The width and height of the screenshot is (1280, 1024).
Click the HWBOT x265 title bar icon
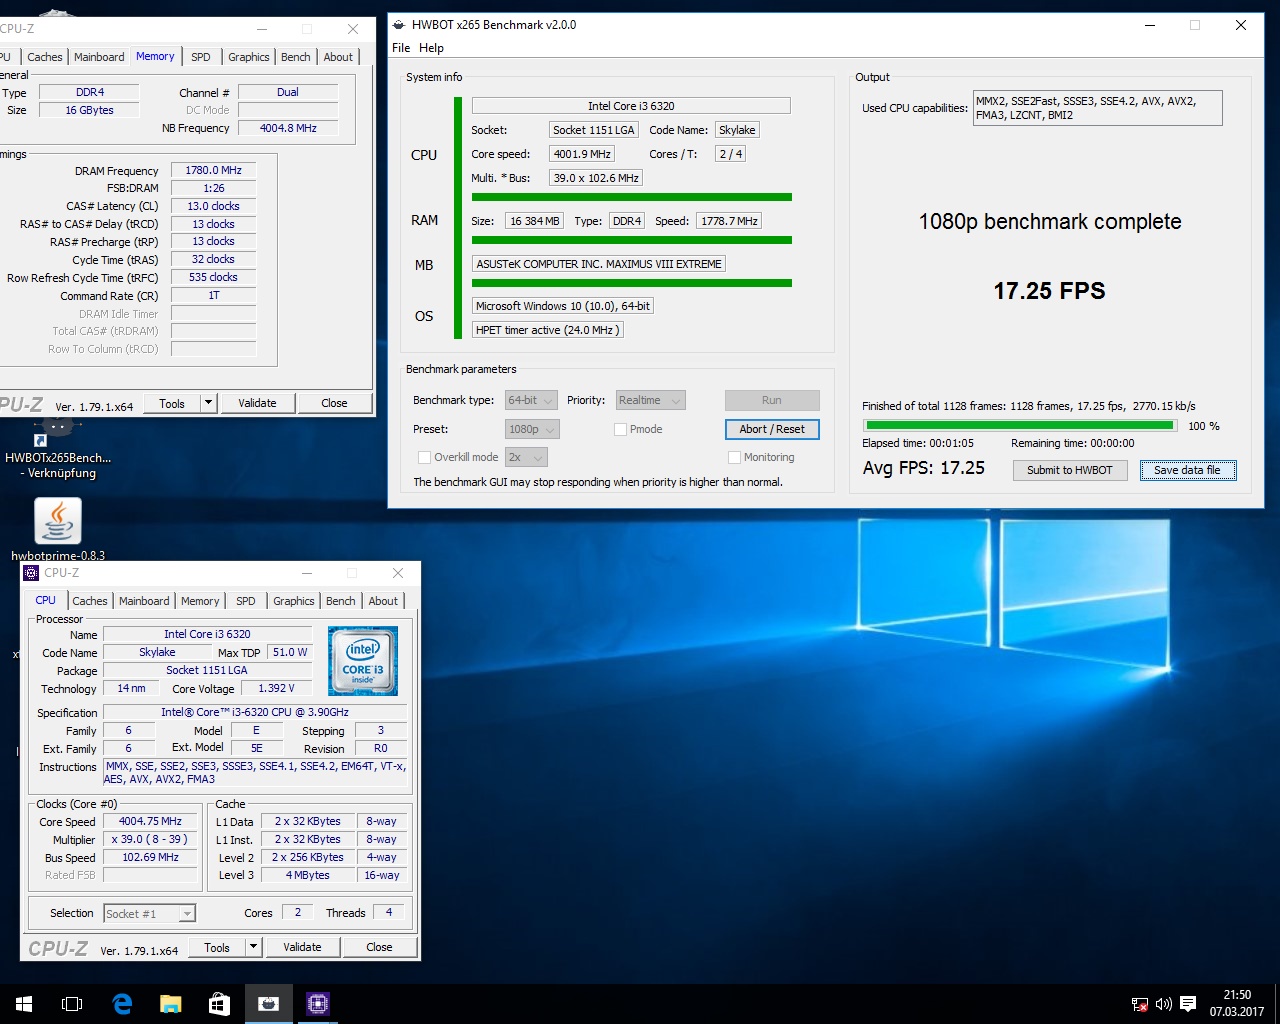point(399,25)
